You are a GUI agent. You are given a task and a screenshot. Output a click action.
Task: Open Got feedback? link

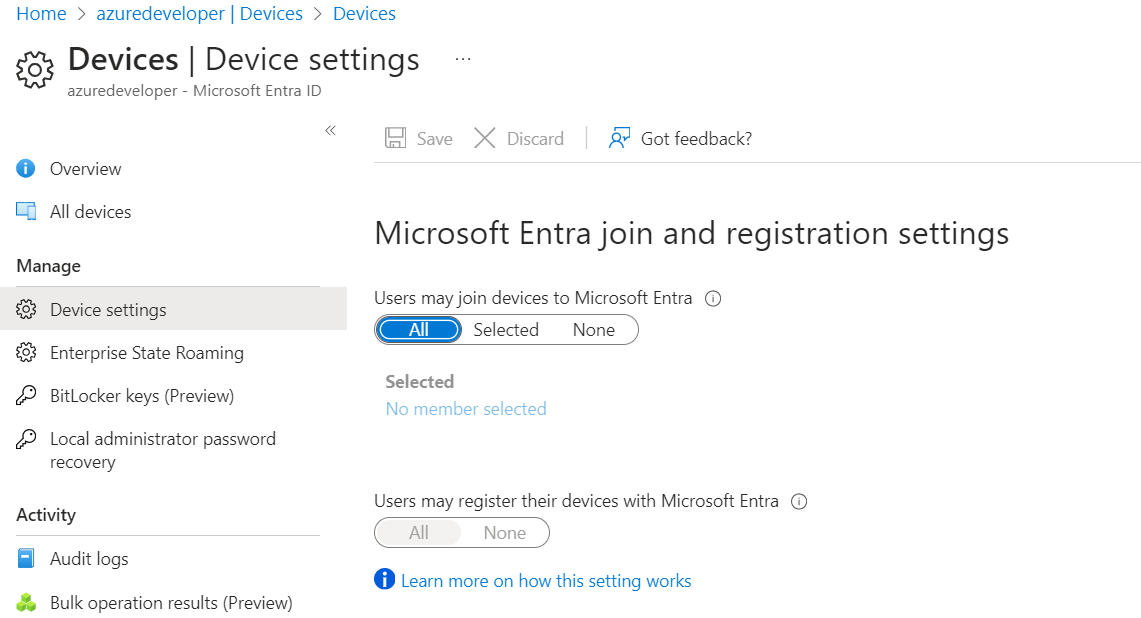(x=696, y=139)
